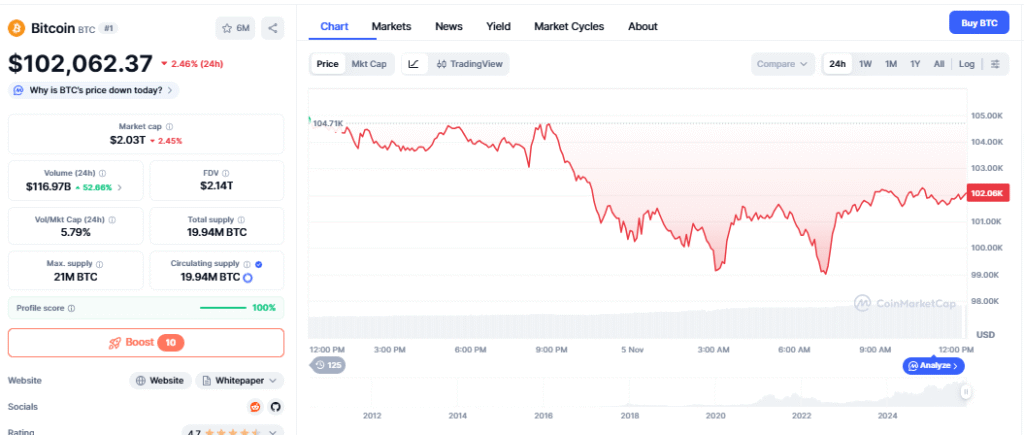Click the Bitcoin logo icon
The width and height of the screenshot is (1024, 435).
pos(15,28)
